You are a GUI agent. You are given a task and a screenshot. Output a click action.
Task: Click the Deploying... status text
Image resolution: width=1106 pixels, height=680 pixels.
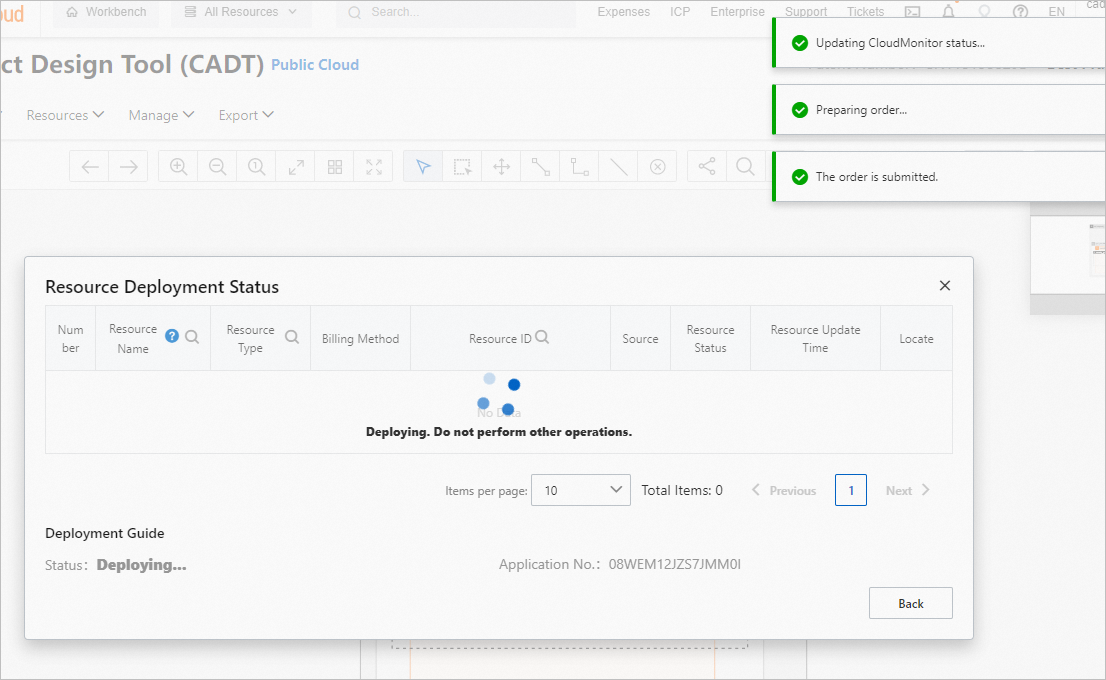click(141, 565)
